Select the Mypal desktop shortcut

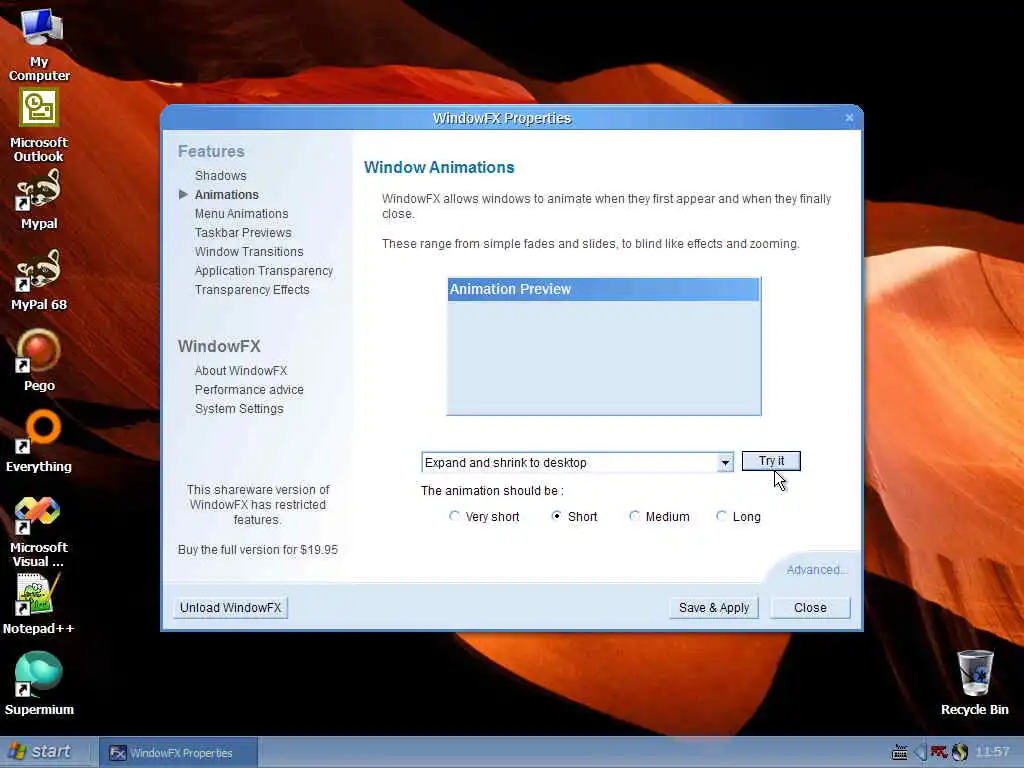(39, 200)
